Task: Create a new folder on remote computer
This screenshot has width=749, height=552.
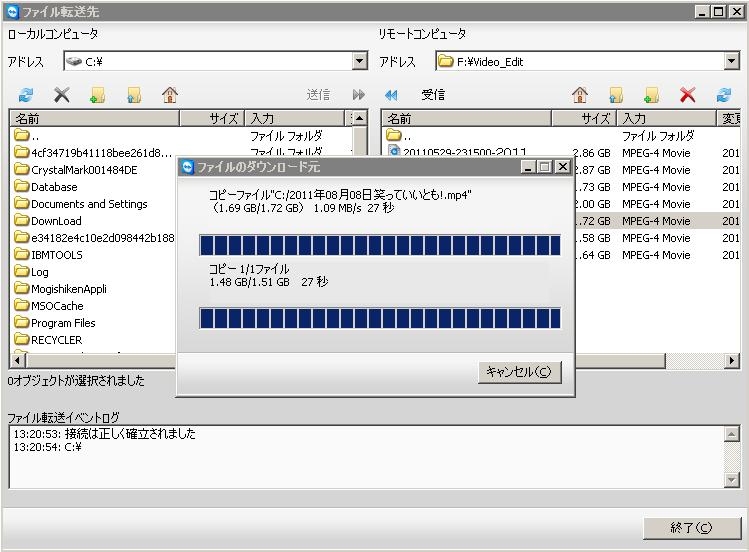Action: pos(651,95)
